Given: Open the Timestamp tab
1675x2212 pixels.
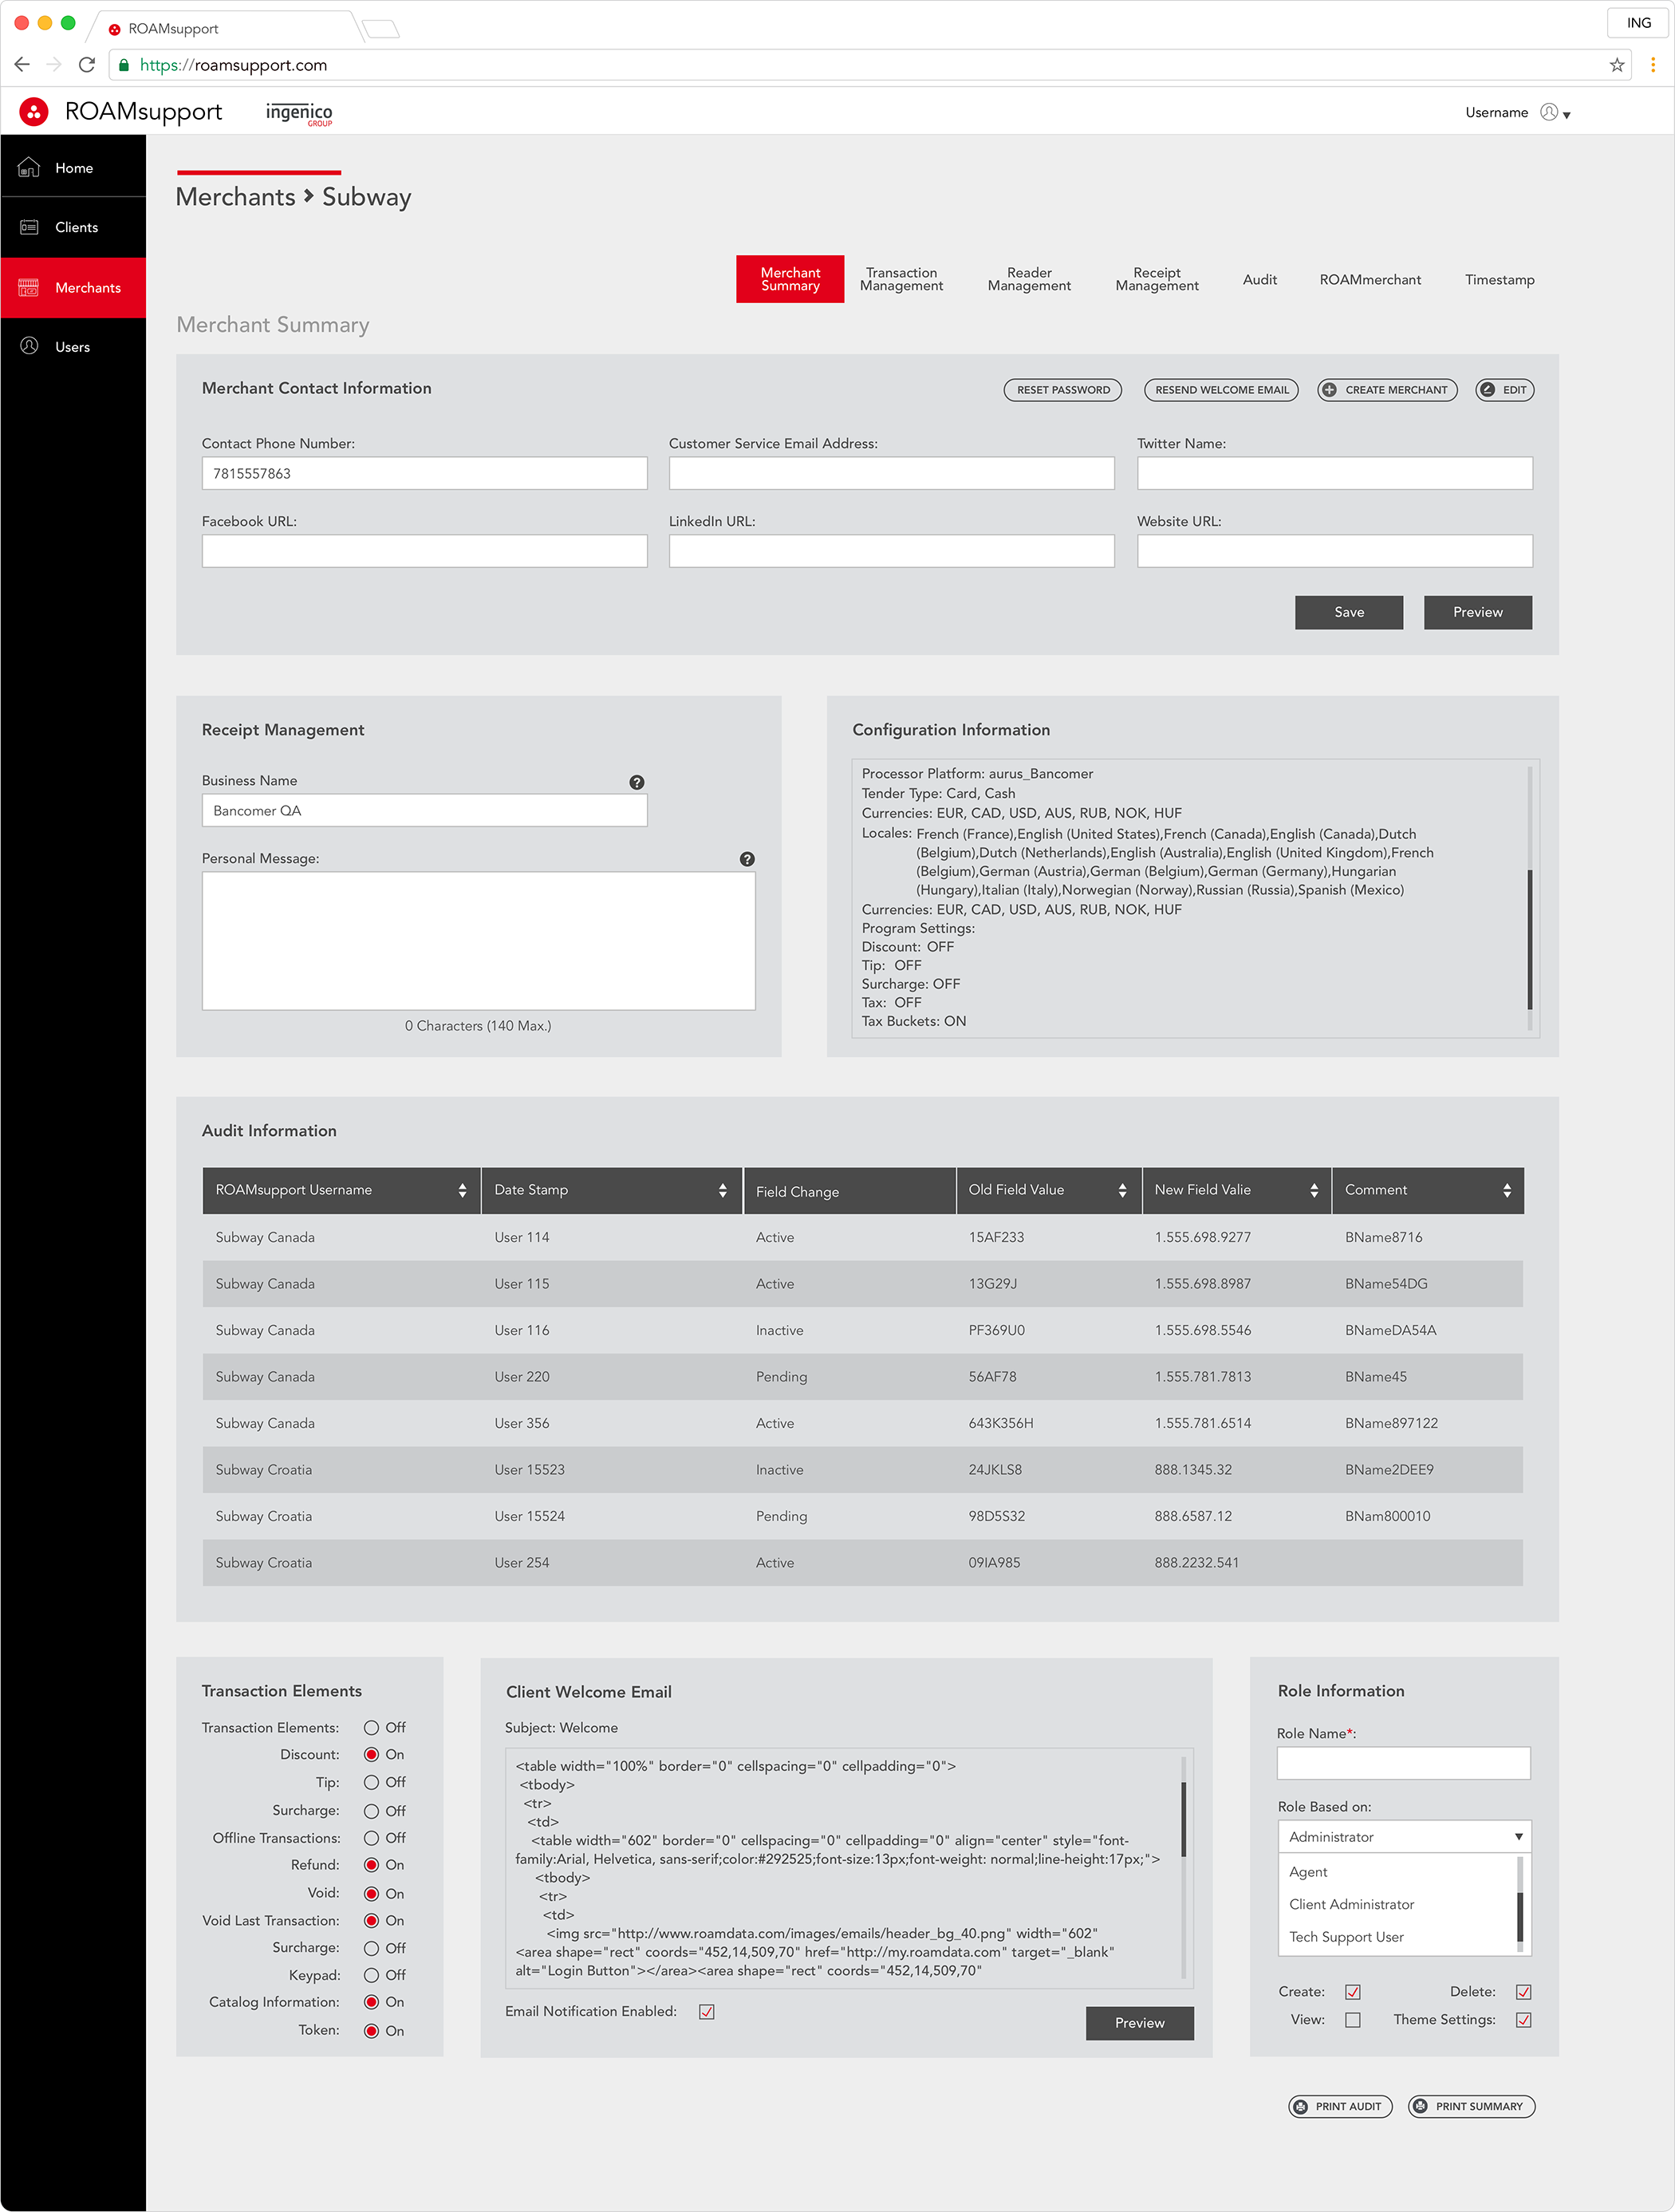Looking at the screenshot, I should 1499,279.
